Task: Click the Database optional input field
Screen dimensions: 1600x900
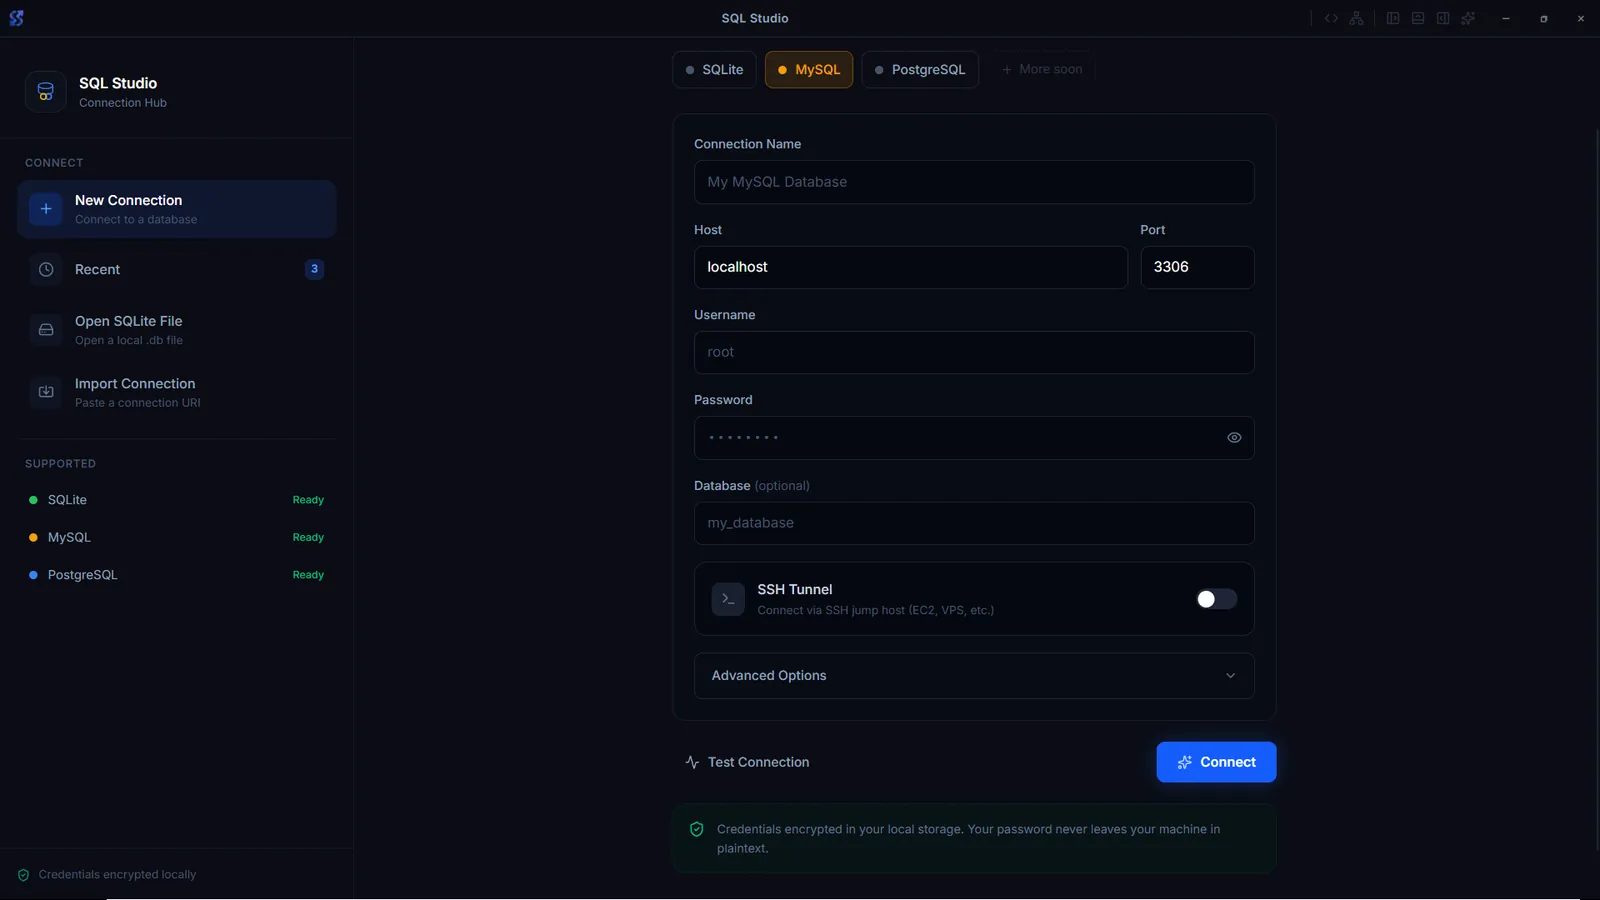Action: pyautogui.click(x=974, y=523)
